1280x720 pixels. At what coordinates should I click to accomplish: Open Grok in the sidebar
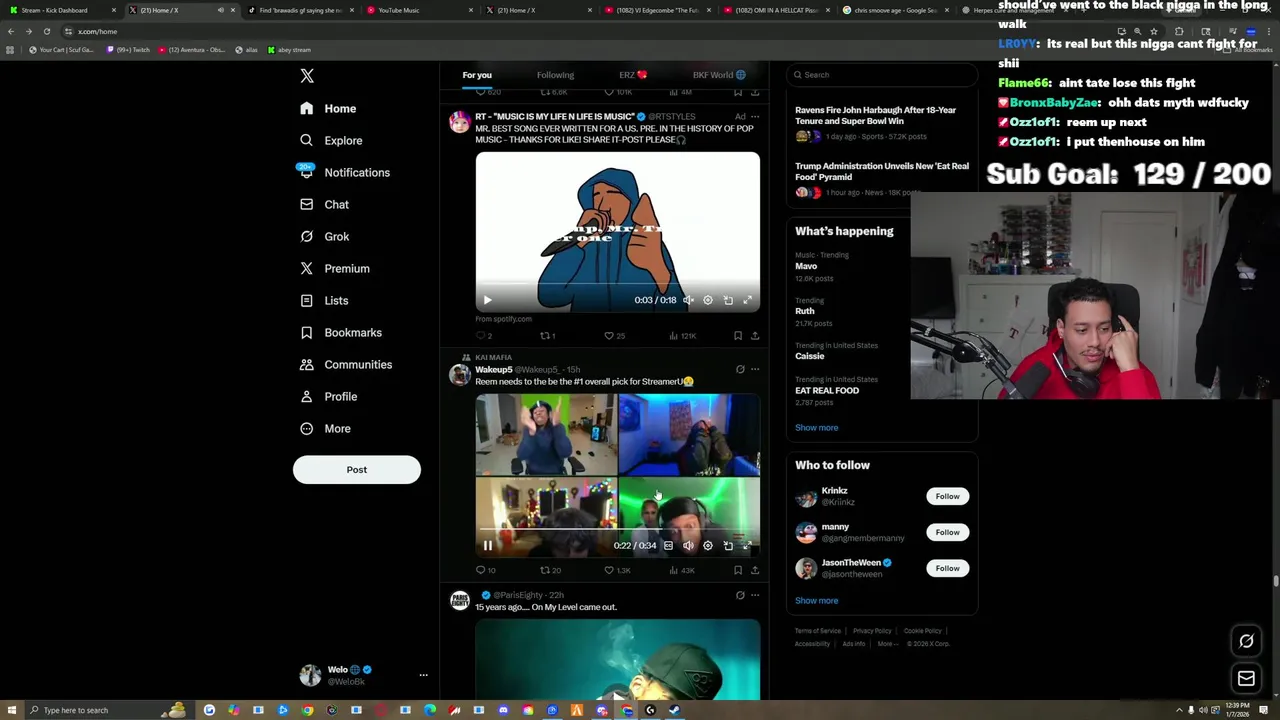tap(324, 236)
